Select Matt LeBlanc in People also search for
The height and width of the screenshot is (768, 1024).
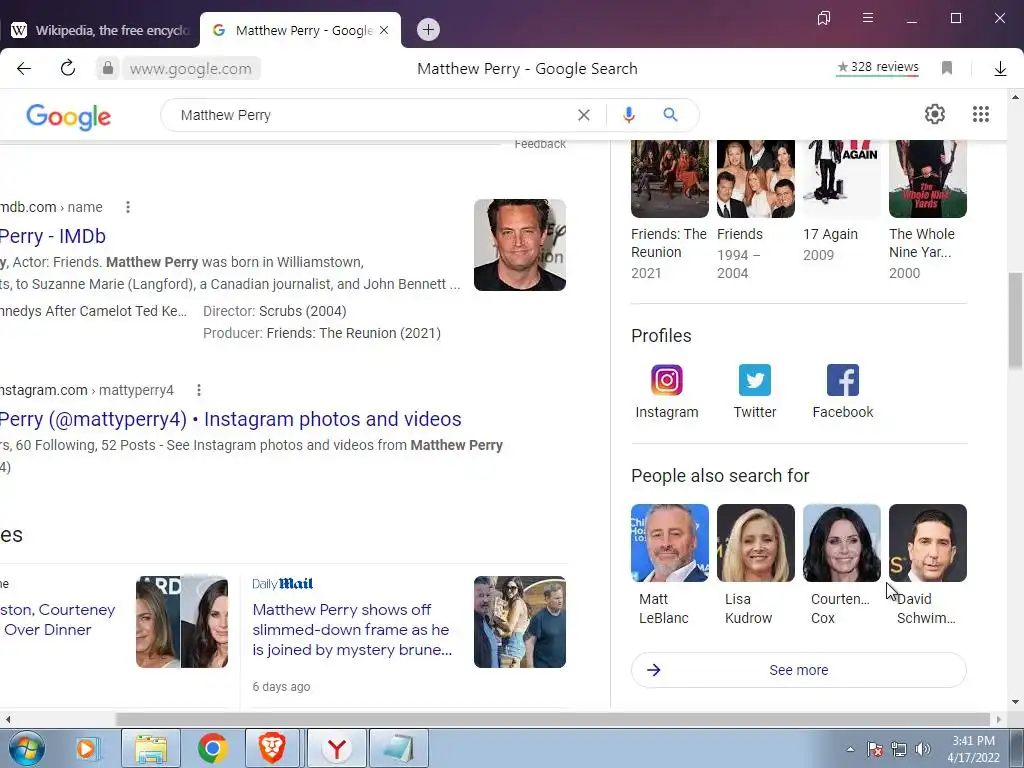(x=669, y=565)
